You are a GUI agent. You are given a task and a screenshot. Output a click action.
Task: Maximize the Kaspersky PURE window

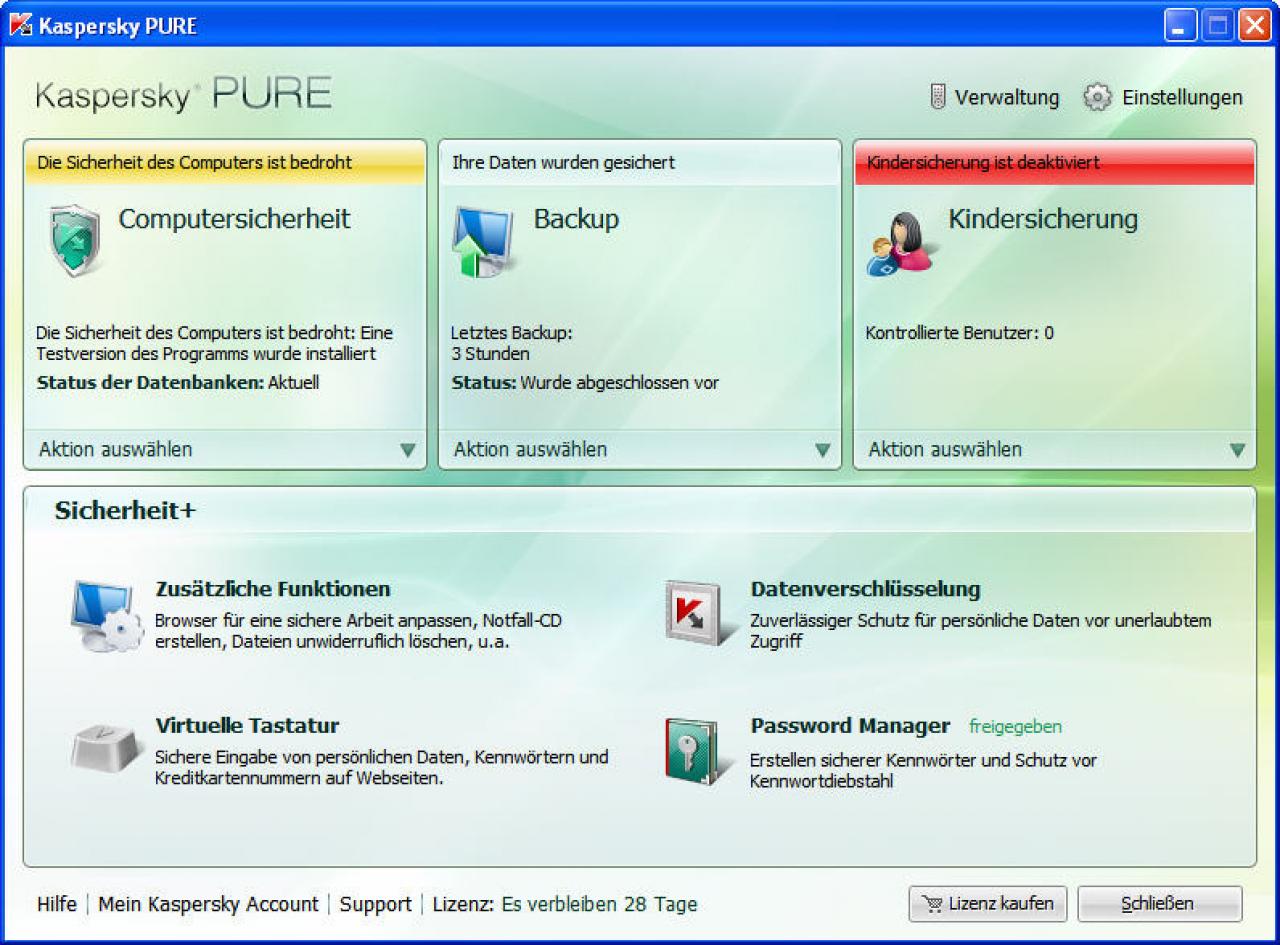coord(1217,25)
